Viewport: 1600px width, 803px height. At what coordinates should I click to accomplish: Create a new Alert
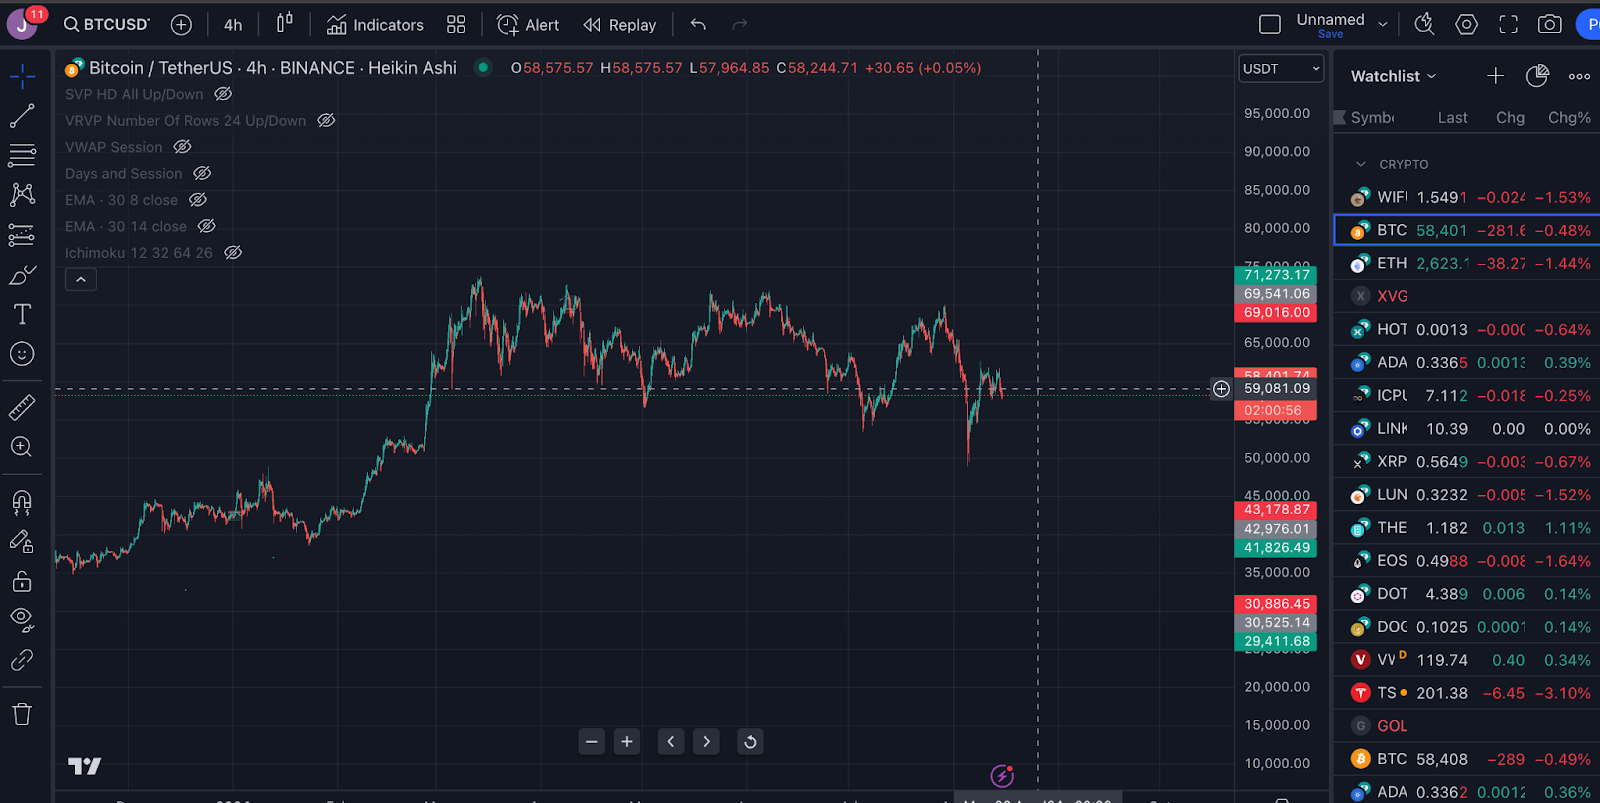(528, 24)
